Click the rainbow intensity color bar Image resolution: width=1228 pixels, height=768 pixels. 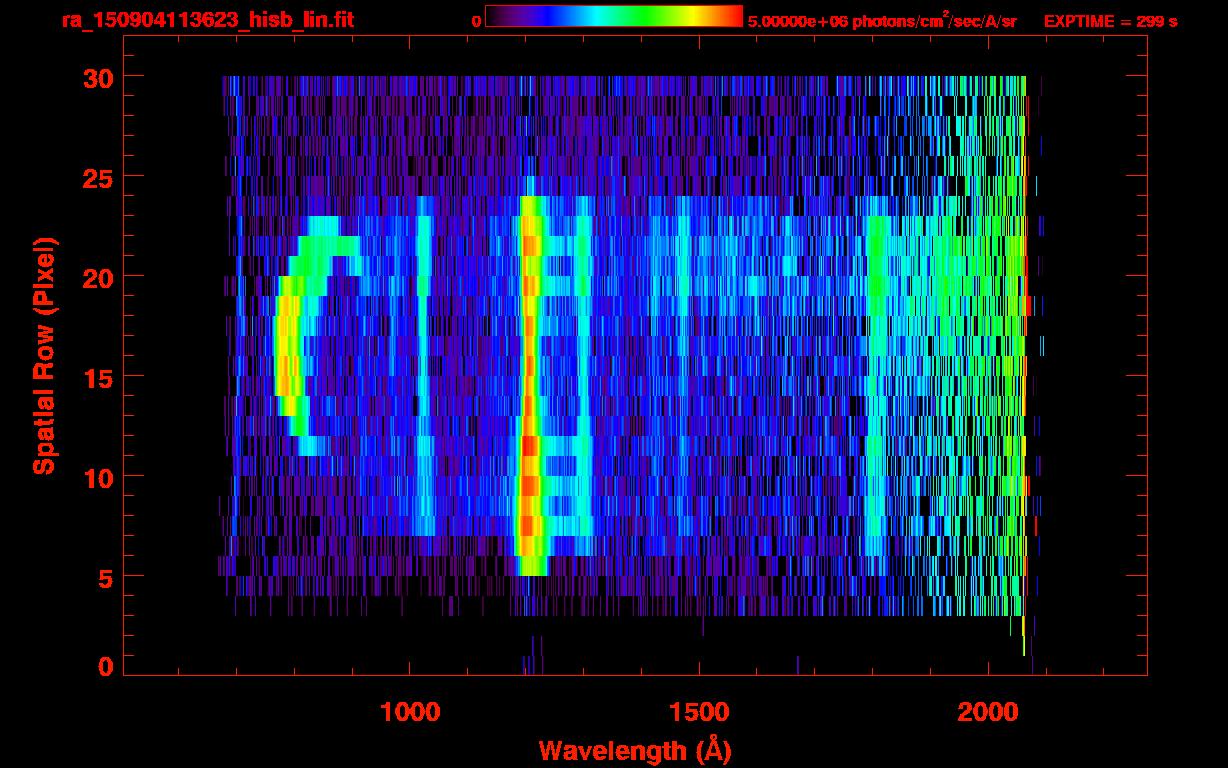[614, 17]
